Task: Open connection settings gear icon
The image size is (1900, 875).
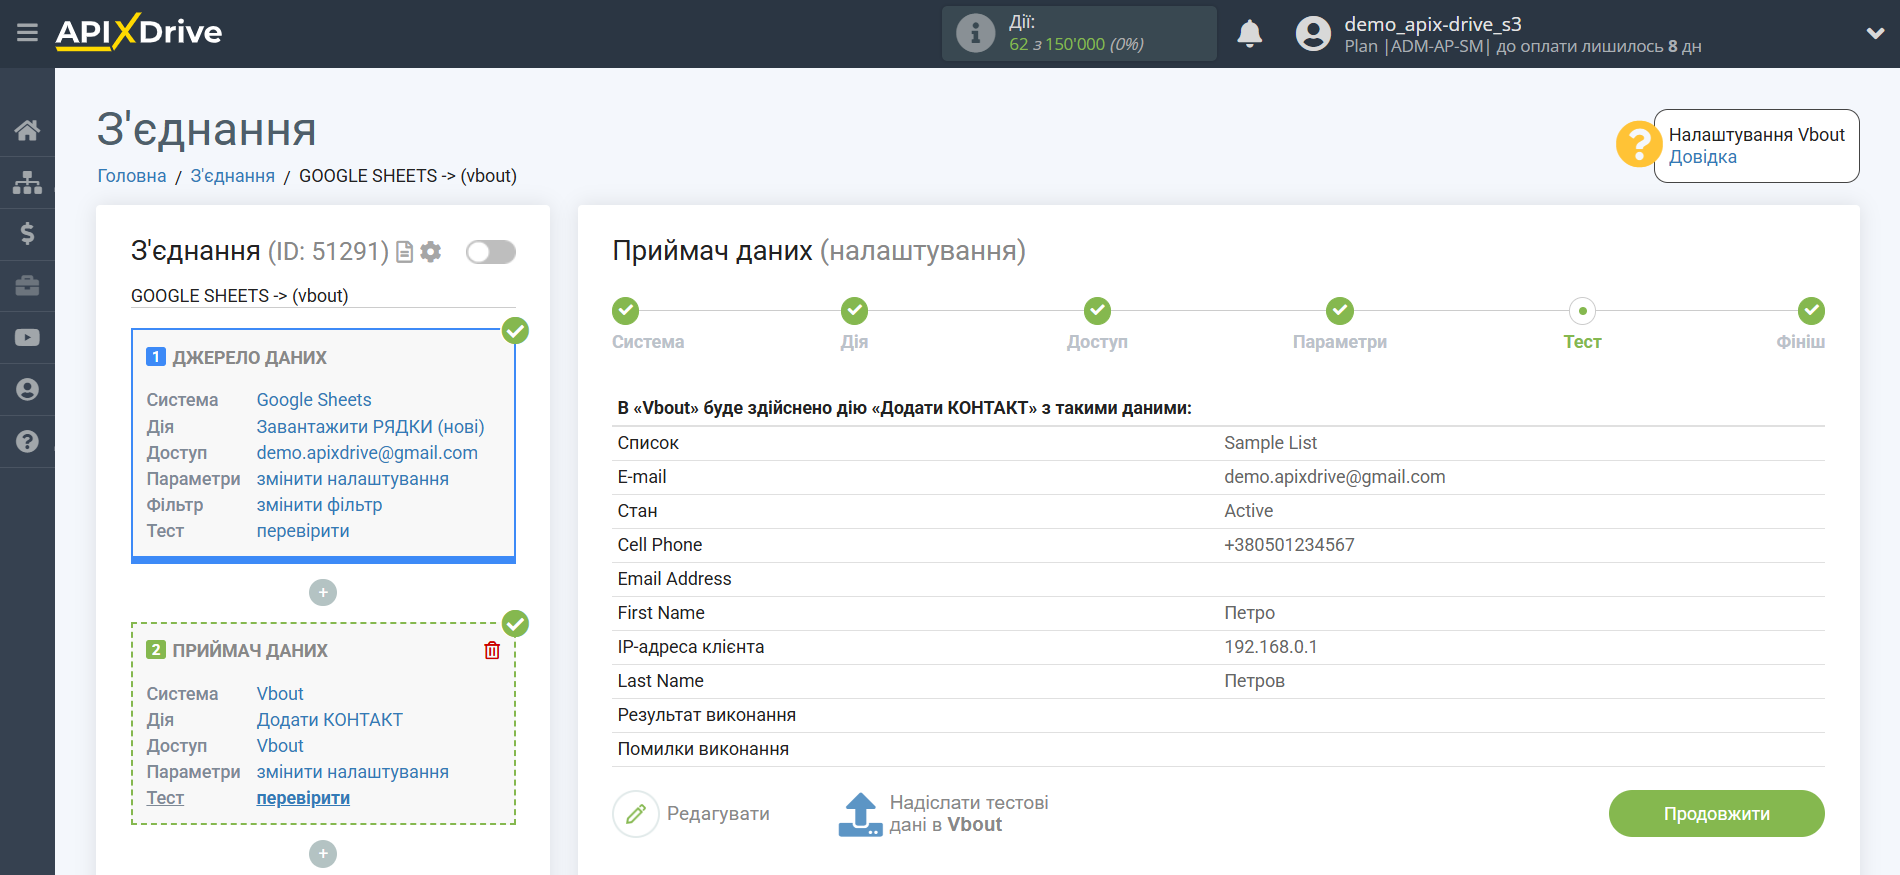Action: (431, 252)
